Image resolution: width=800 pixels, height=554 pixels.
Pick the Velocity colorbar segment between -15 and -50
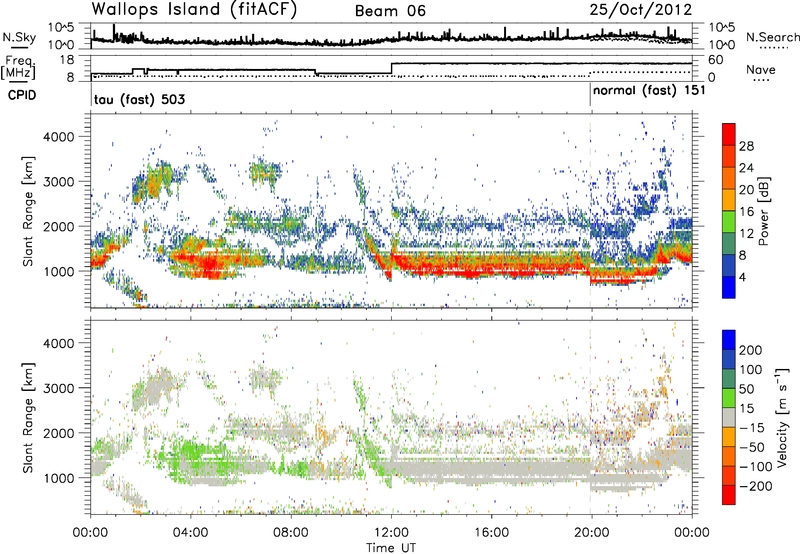729,437
